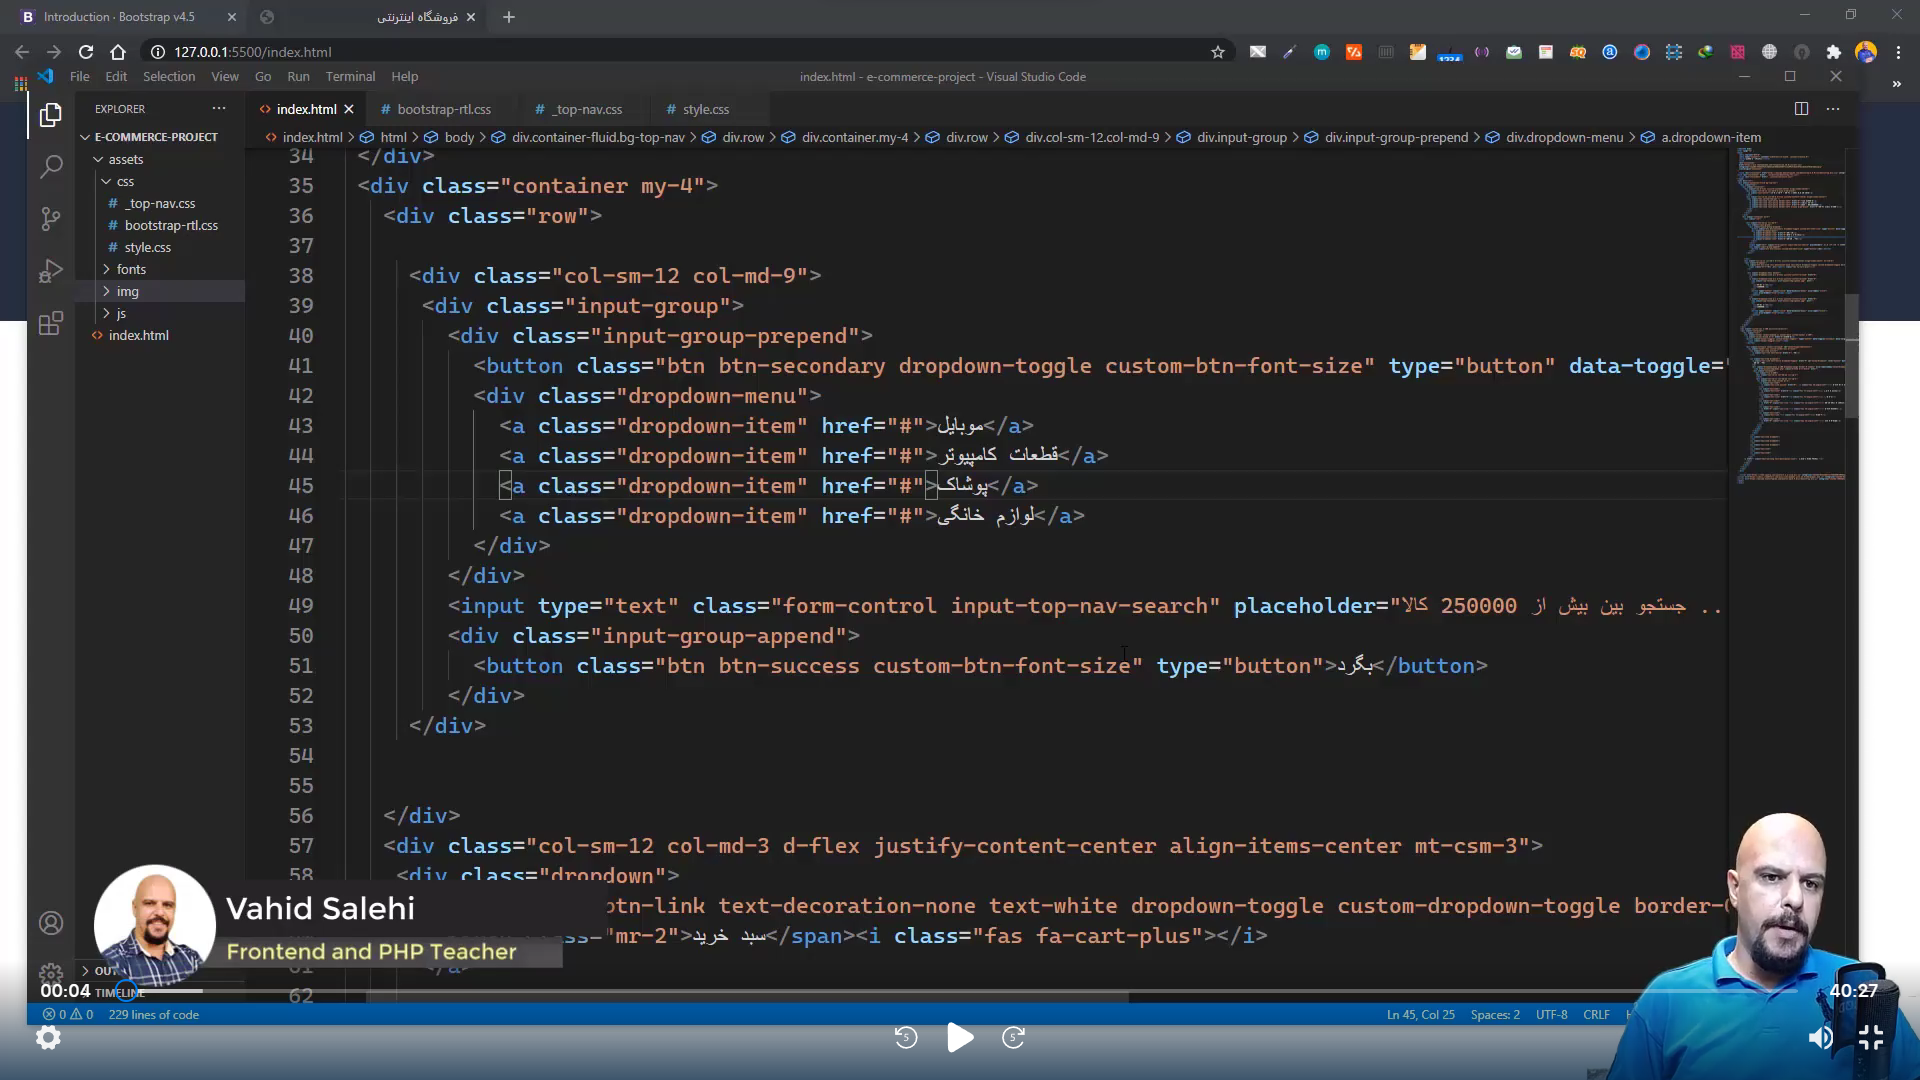The width and height of the screenshot is (1920, 1080).
Task: Click the replay button in video controls
Action: pyautogui.click(x=905, y=1038)
